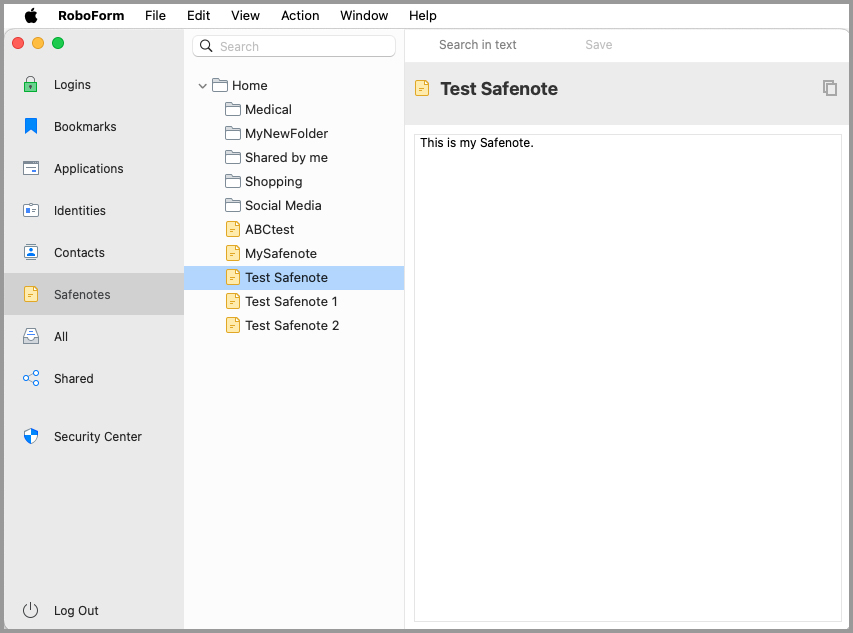Select the MySafenote note name
853x633 pixels.
tap(281, 253)
